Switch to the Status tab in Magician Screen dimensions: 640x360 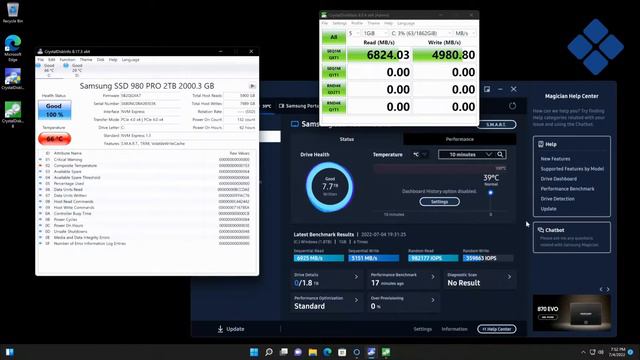click(347, 139)
